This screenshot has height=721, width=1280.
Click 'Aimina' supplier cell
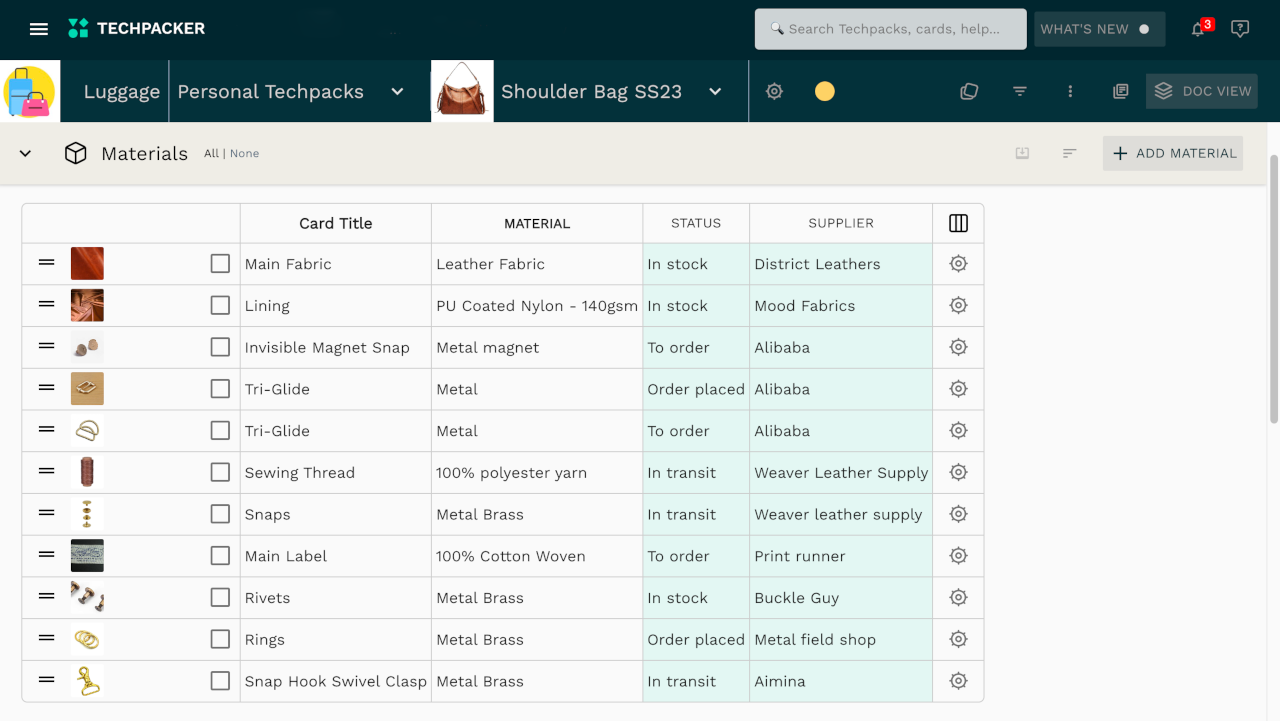841,681
